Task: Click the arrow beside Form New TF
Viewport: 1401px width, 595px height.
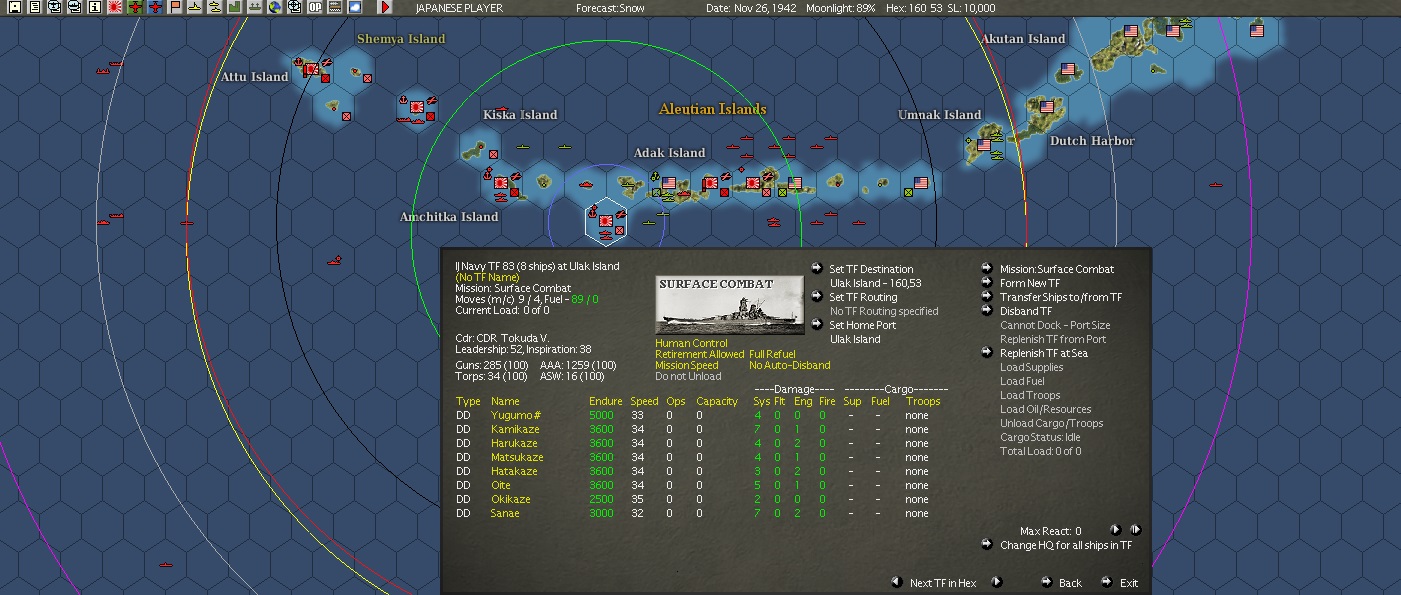Action: pos(987,282)
